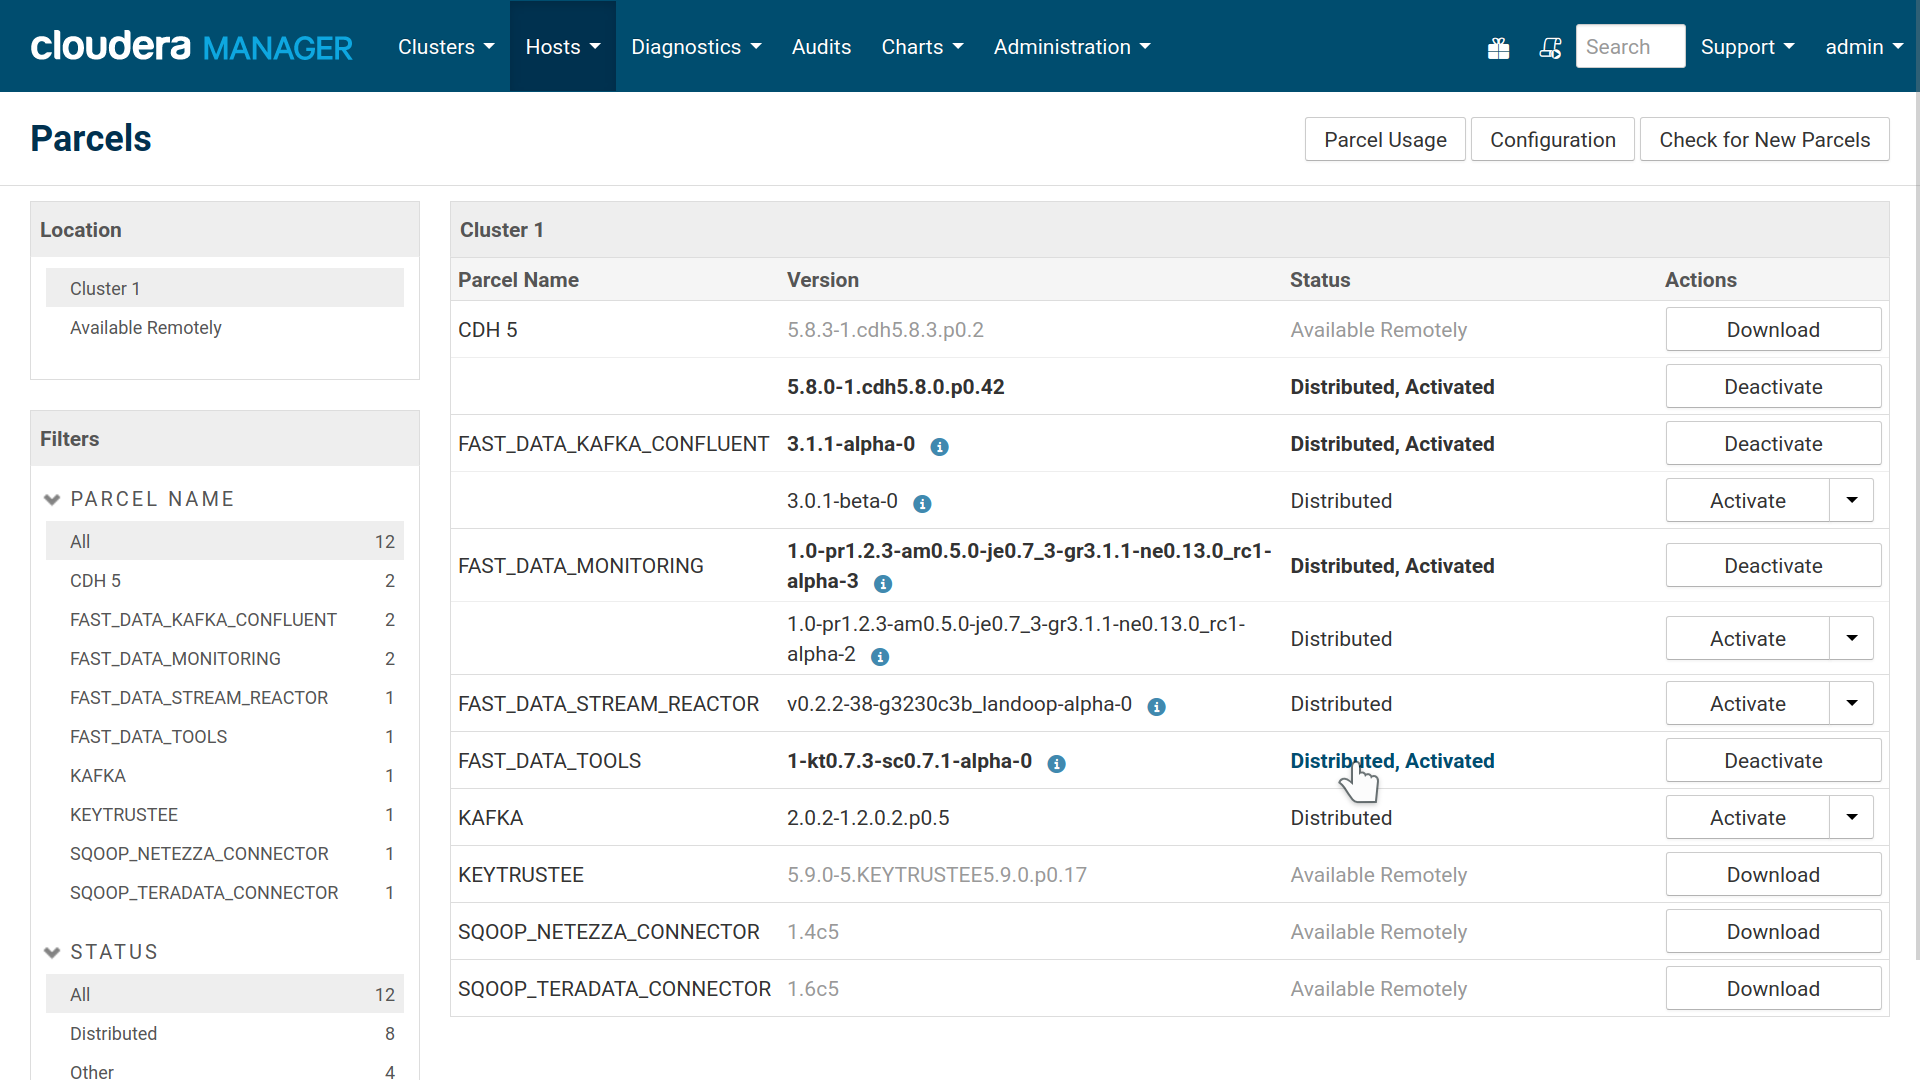Image resolution: width=1920 pixels, height=1080 pixels.
Task: Deactivate CDH 5.8.0 parcel
Action: coord(1773,386)
